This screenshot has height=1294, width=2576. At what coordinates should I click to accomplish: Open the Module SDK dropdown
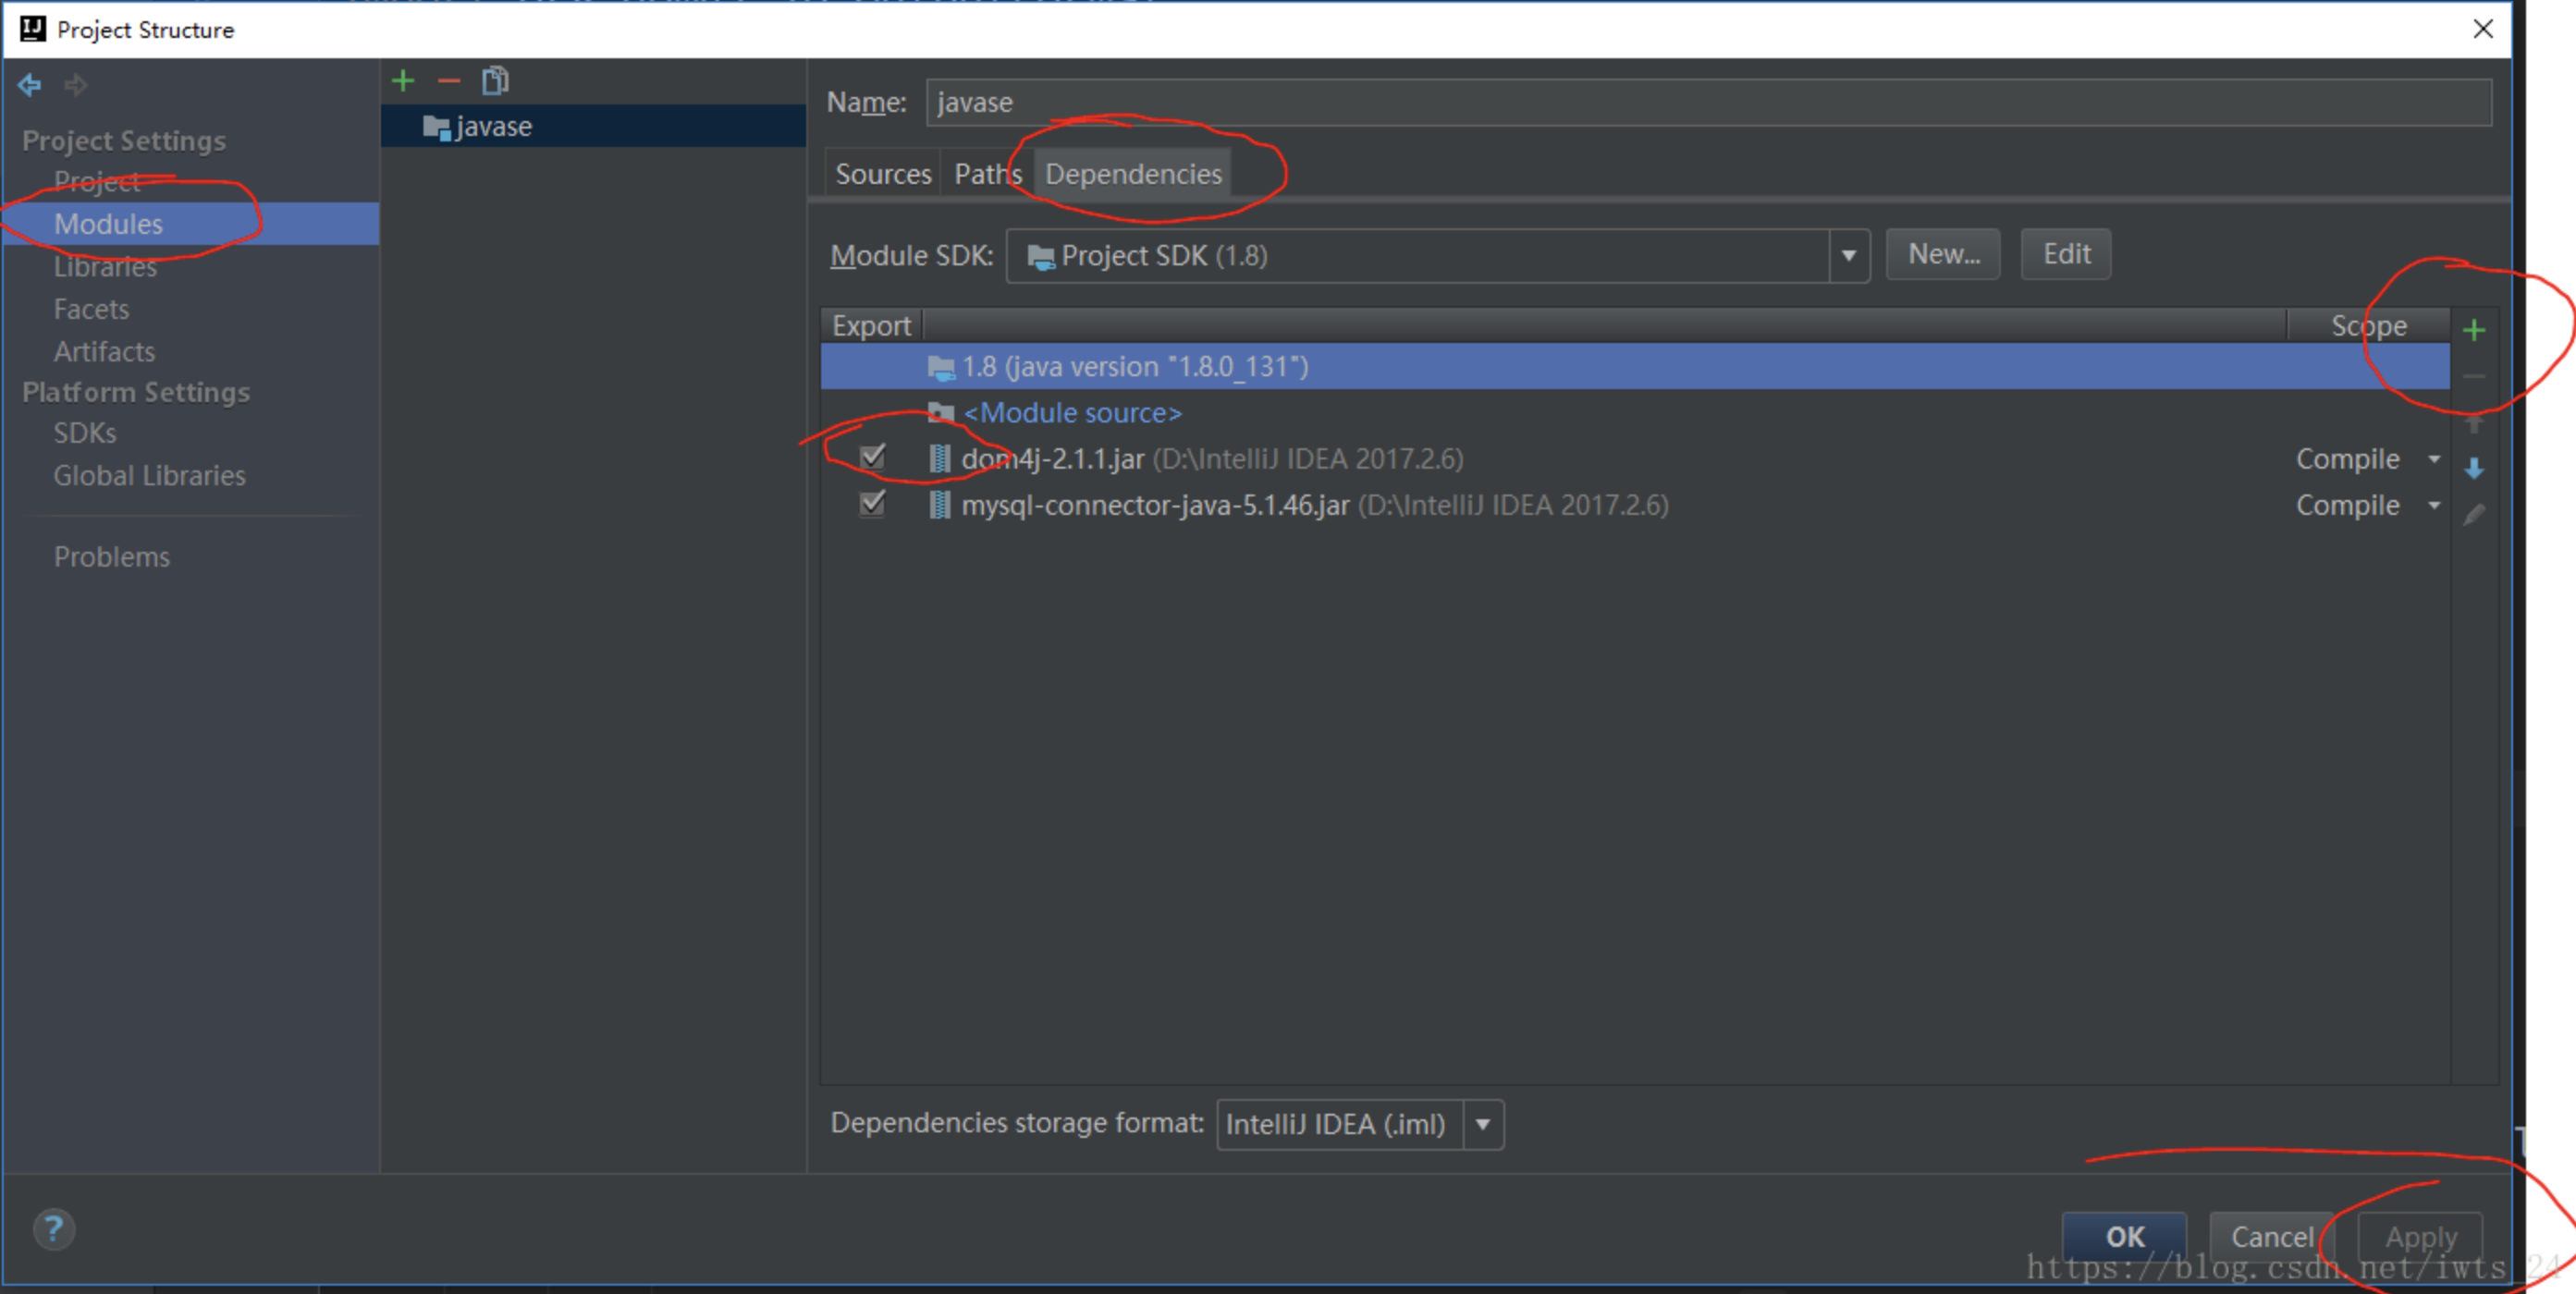pos(1848,256)
